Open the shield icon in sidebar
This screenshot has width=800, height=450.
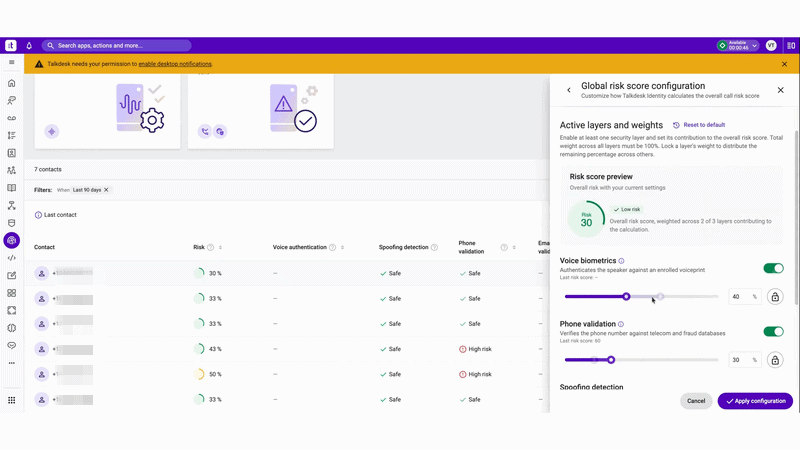pyautogui.click(x=12, y=223)
